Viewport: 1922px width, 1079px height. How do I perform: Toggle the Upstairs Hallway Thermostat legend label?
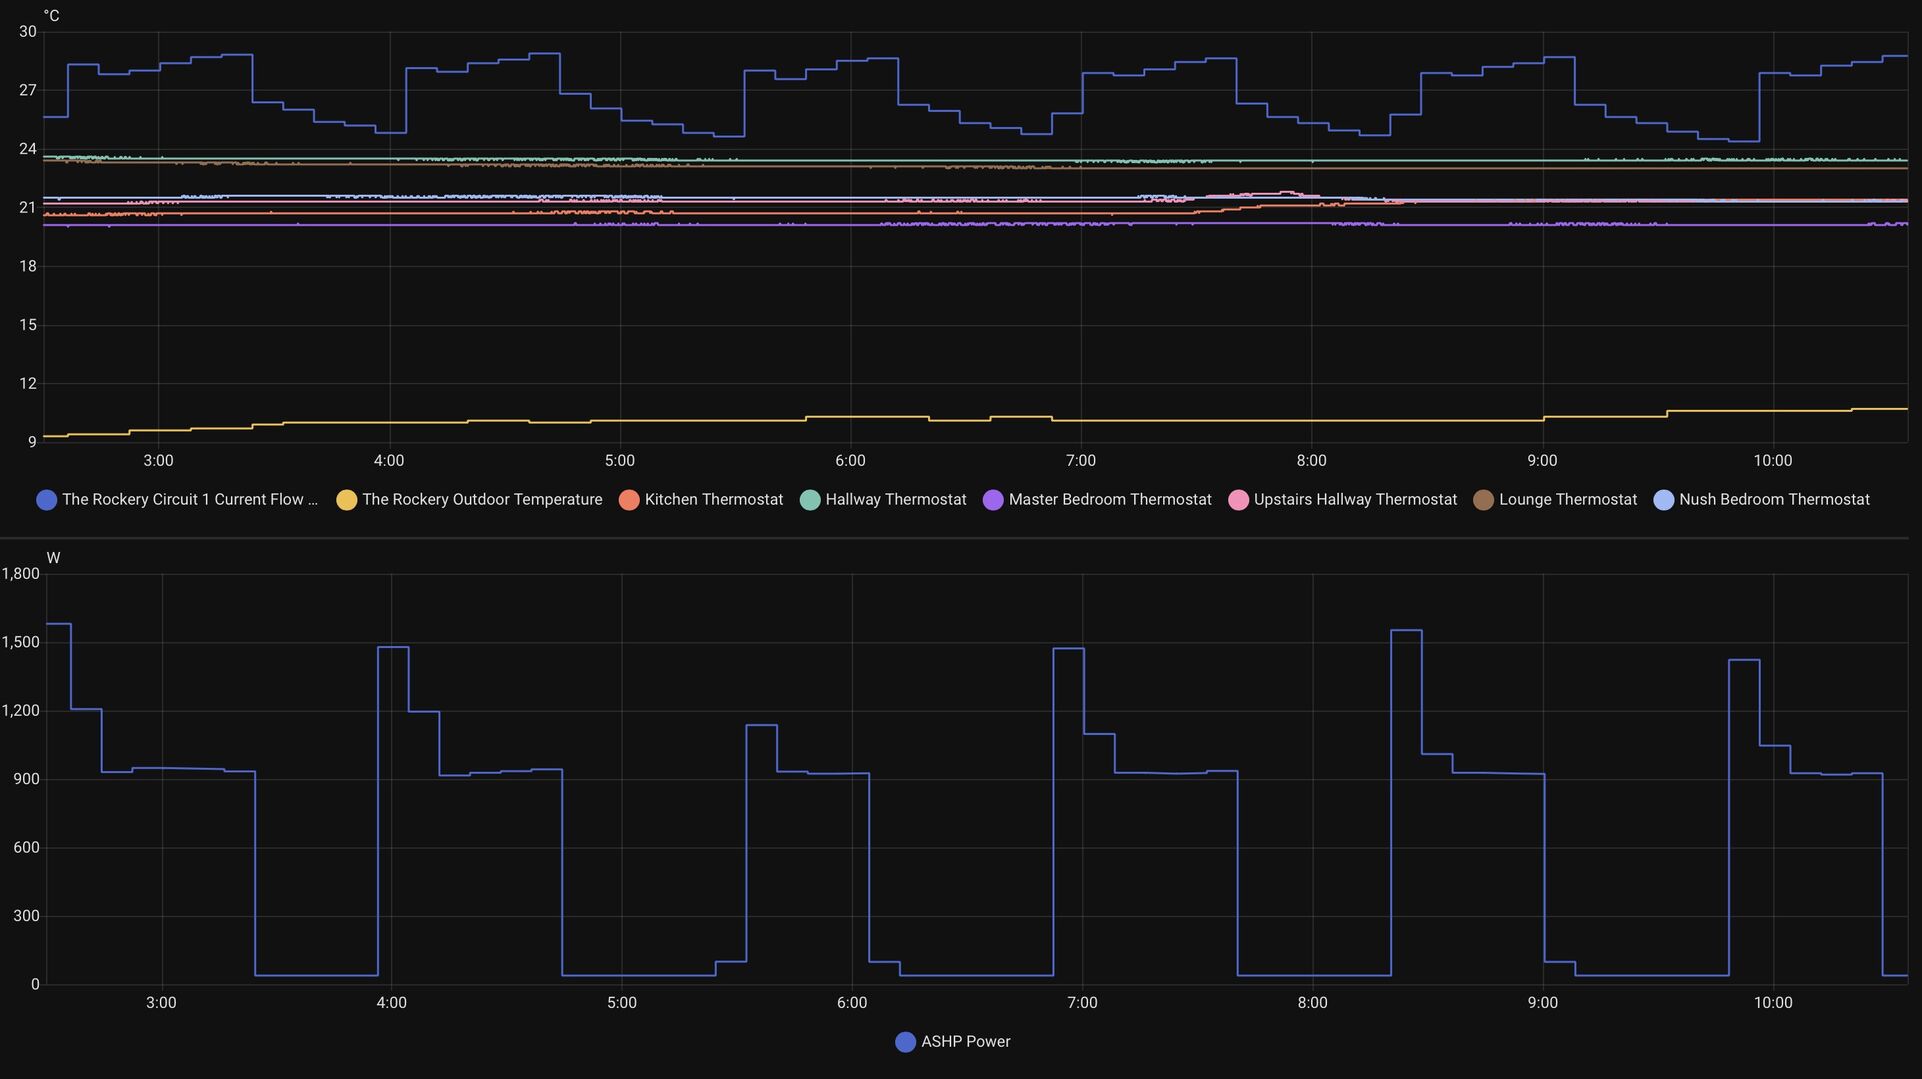(x=1354, y=500)
